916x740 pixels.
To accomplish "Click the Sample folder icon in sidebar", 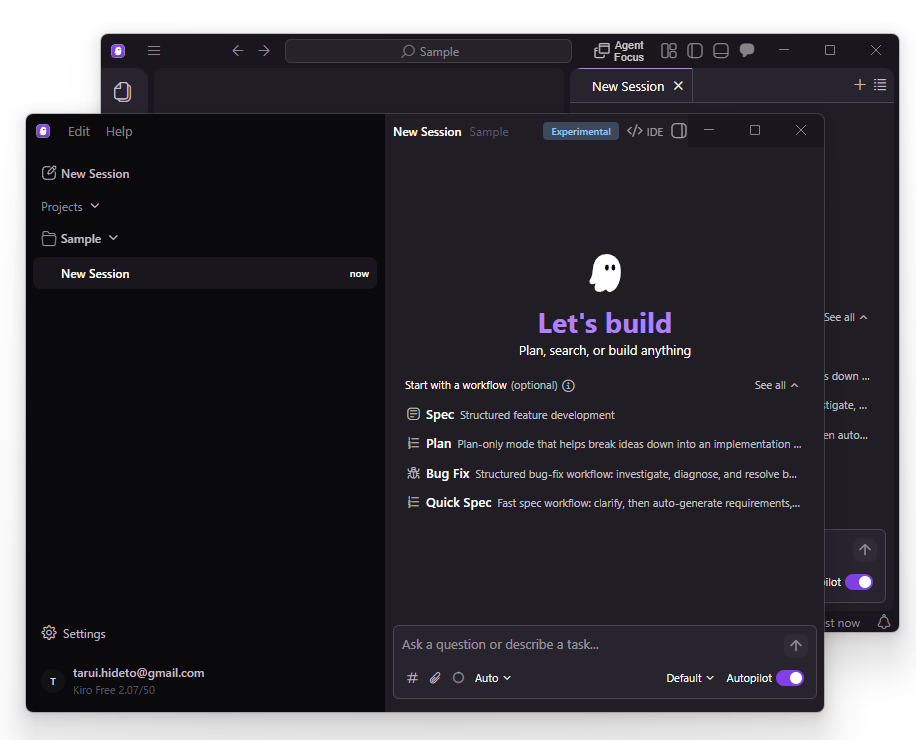I will 49,238.
